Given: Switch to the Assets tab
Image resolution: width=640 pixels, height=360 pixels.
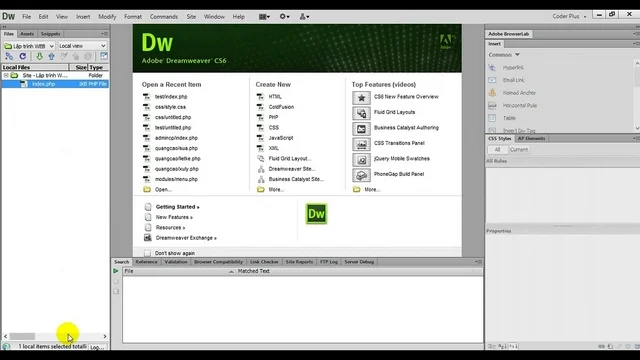Looking at the screenshot, I should point(27,34).
